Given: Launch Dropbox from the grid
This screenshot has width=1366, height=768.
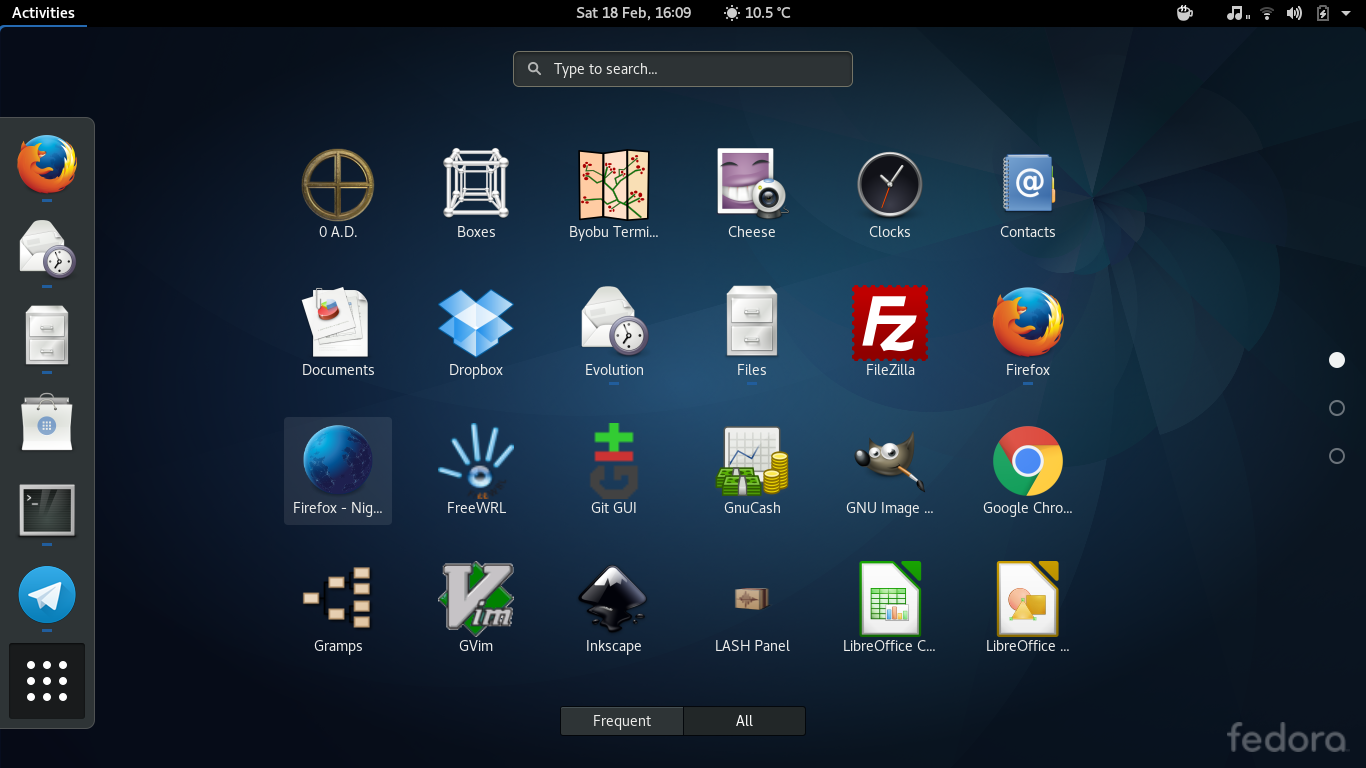Looking at the screenshot, I should coord(476,323).
